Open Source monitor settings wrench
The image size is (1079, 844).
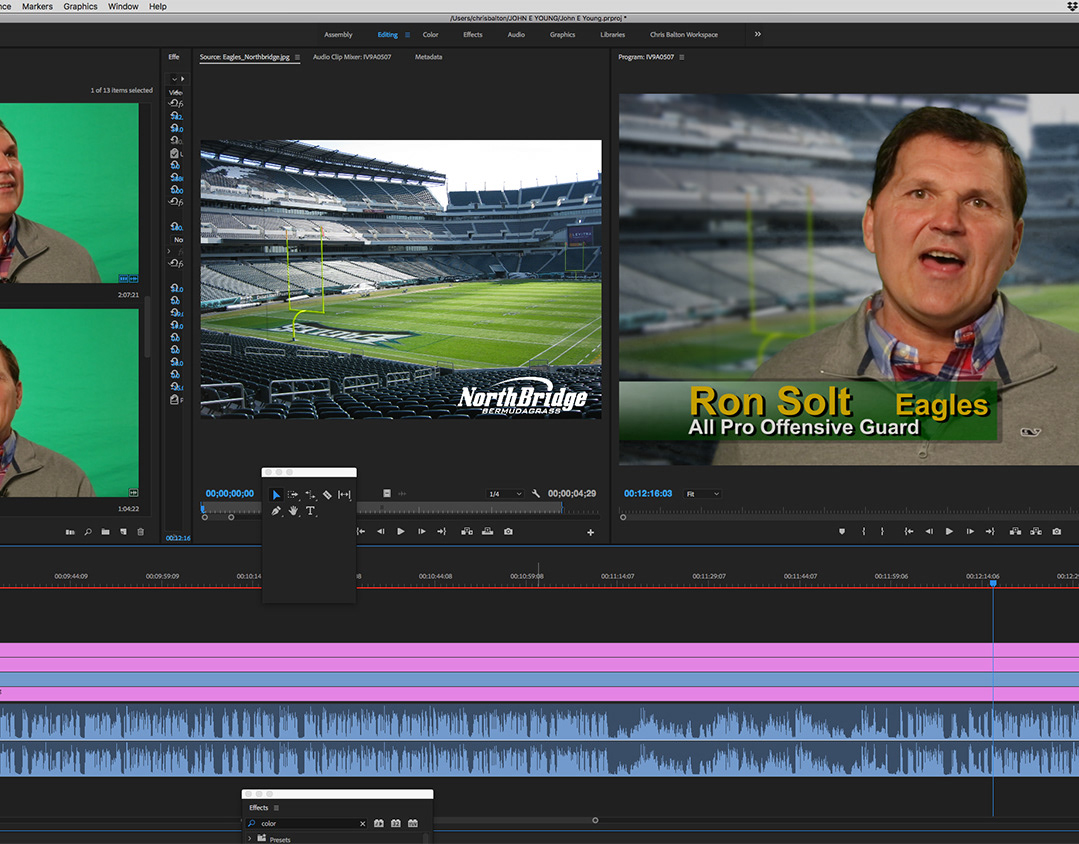535,494
